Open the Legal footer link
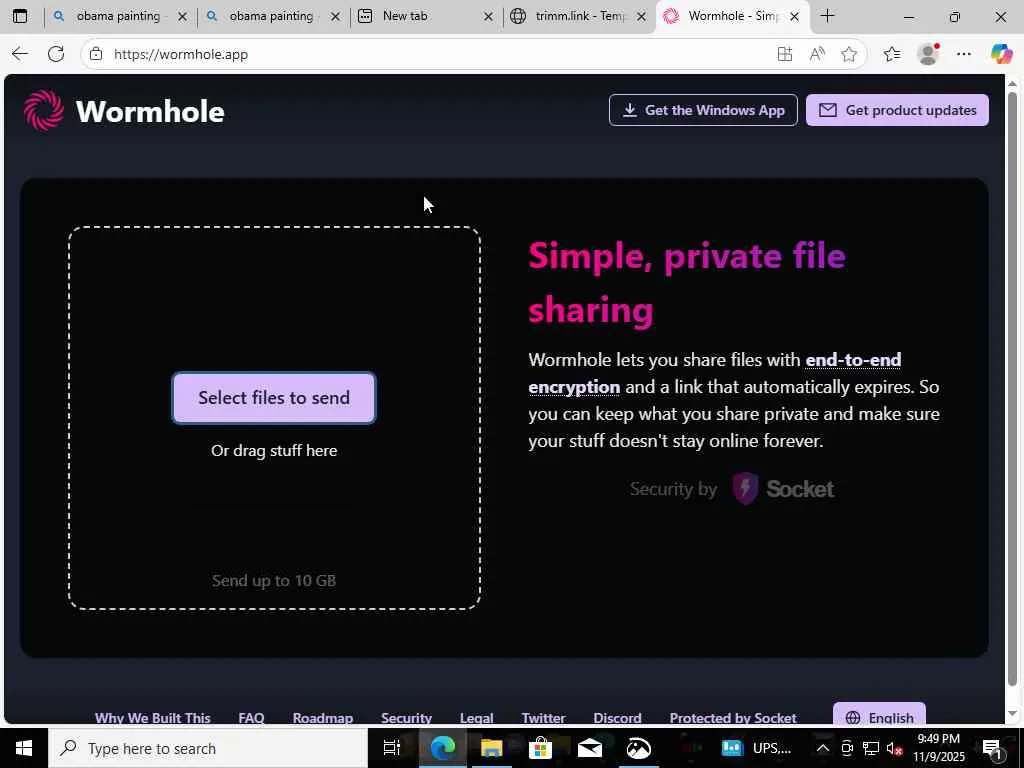 pyautogui.click(x=476, y=718)
